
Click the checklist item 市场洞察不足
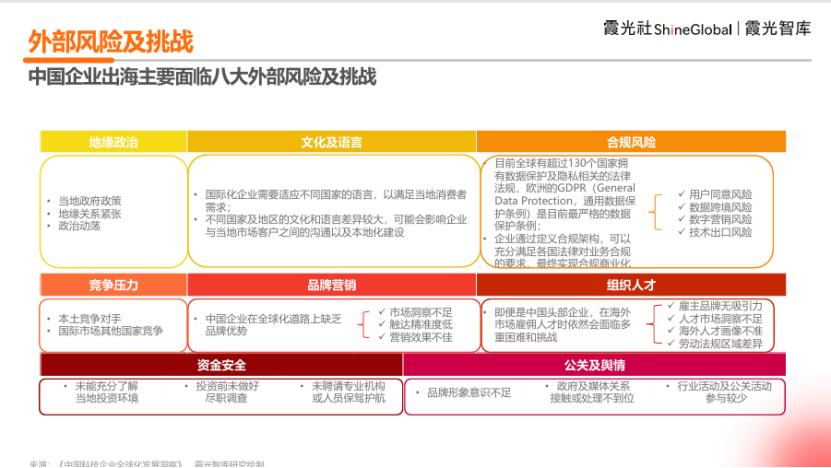click(421, 312)
